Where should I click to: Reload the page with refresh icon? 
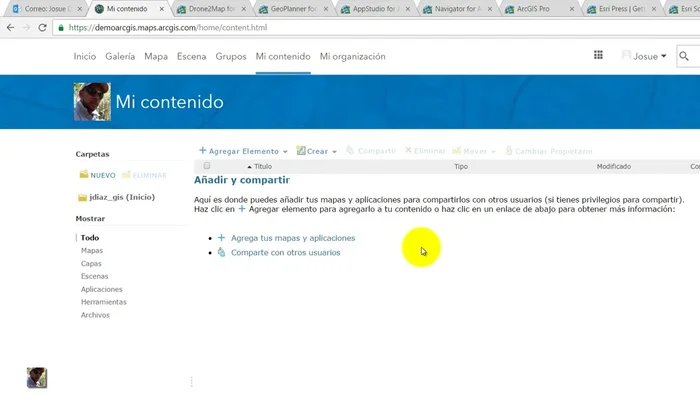click(42, 28)
